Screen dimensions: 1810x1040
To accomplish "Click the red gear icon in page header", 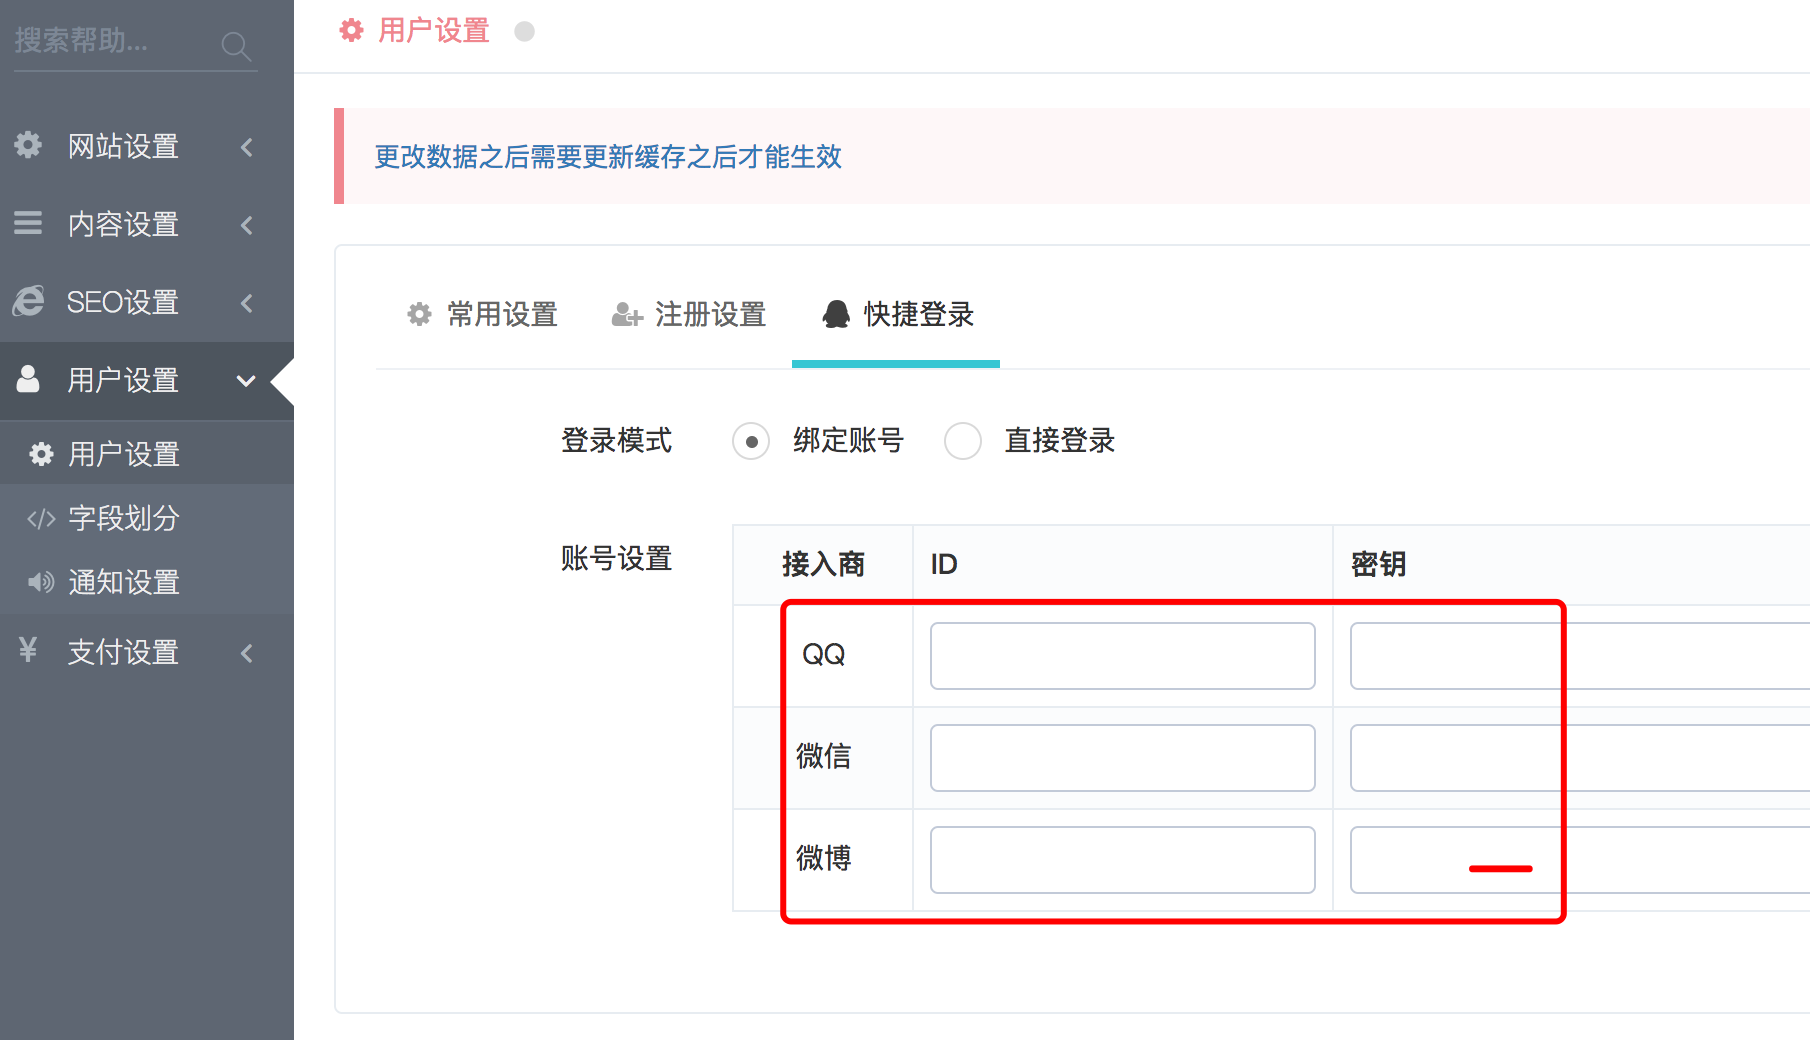I will point(351,31).
